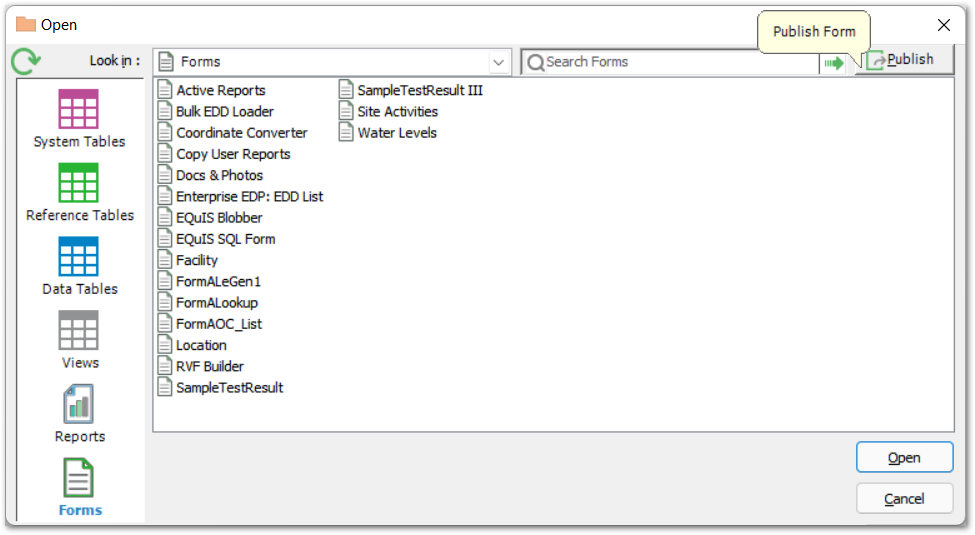Click the Facility form icon
The image size is (975, 535).
tap(165, 260)
